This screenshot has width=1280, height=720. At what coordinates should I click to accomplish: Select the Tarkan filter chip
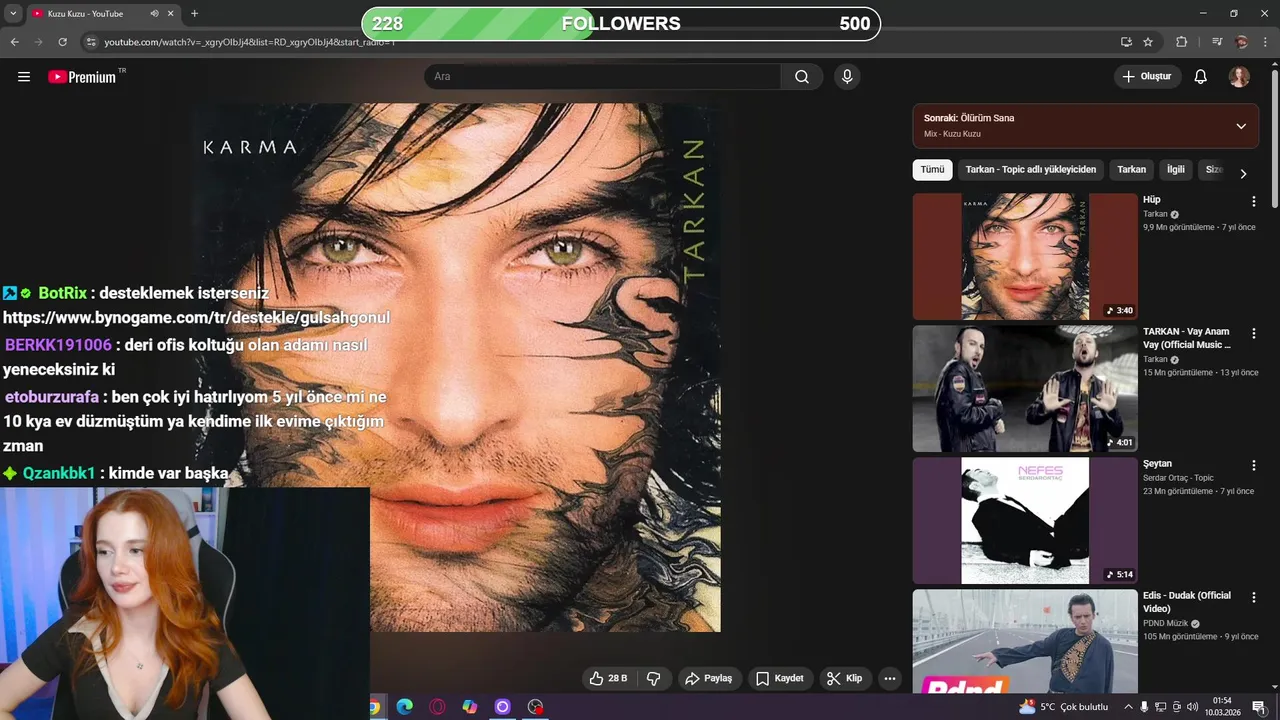click(x=1131, y=170)
